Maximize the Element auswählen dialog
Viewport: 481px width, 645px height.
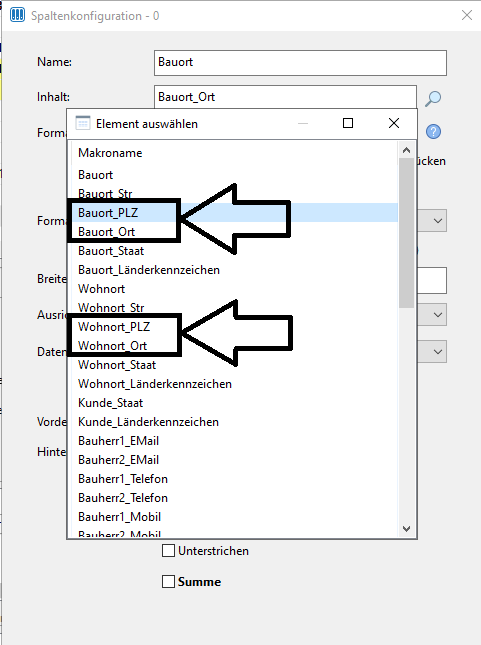coord(348,123)
